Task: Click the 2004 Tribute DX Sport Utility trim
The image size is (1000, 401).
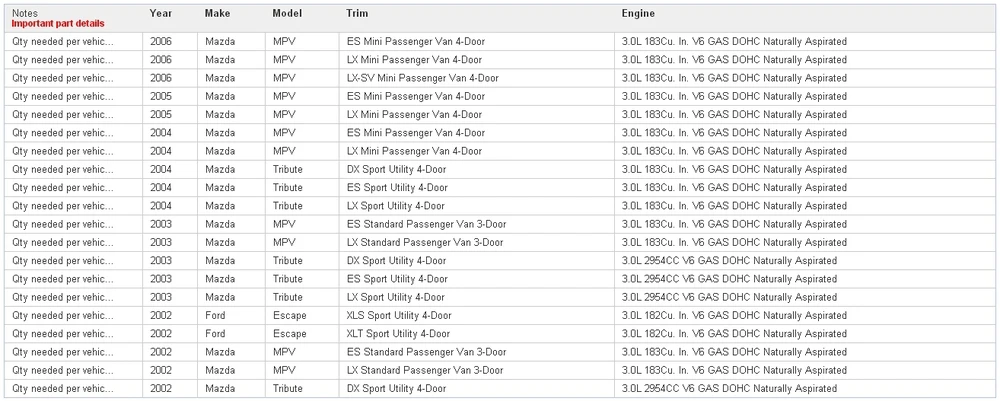Action: click(396, 170)
